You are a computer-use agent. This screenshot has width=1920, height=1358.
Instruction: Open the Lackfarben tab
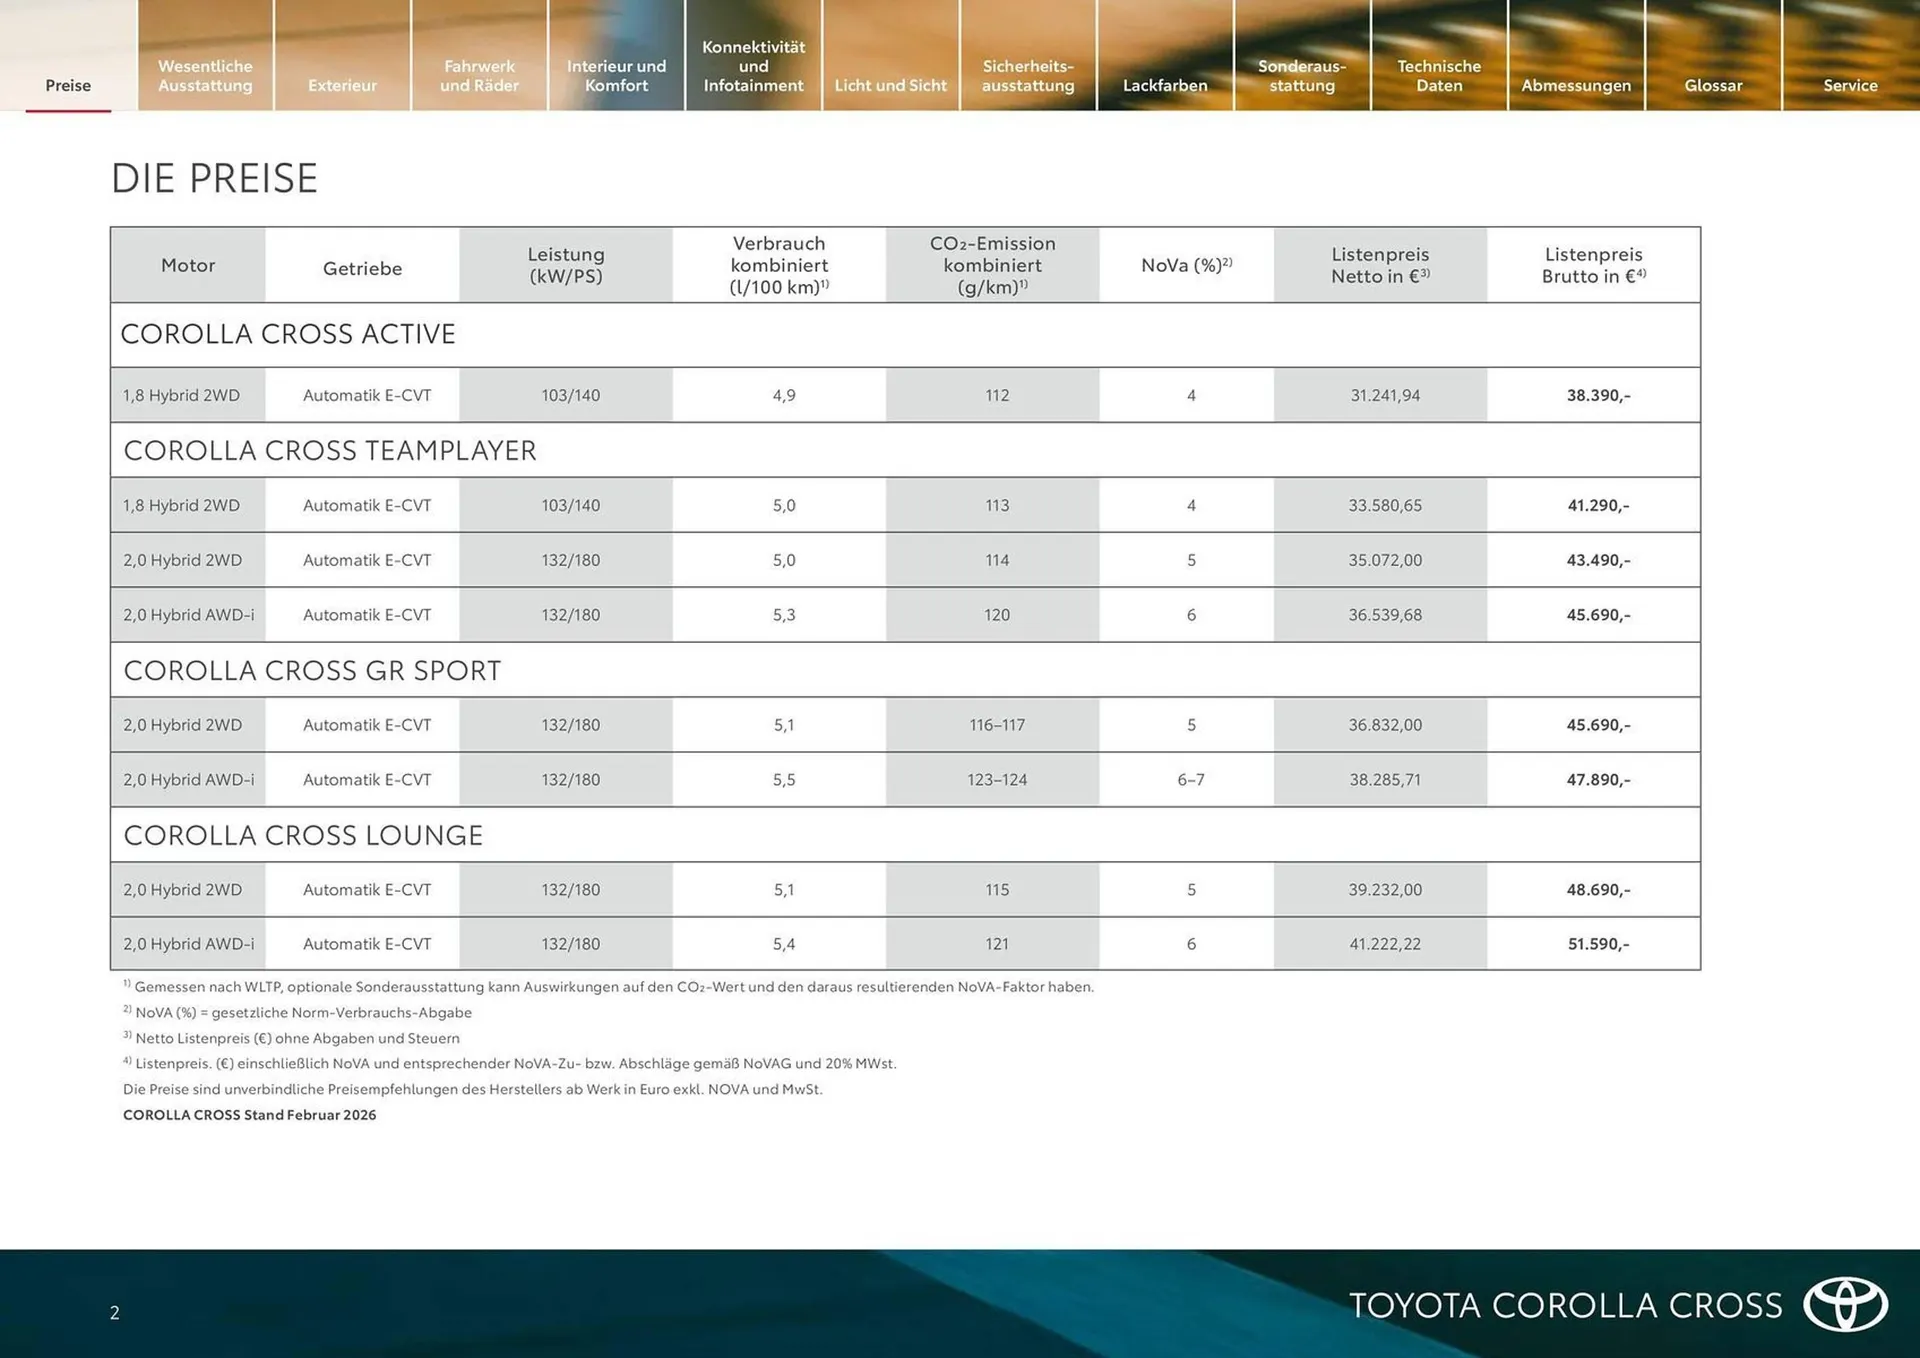pos(1164,85)
